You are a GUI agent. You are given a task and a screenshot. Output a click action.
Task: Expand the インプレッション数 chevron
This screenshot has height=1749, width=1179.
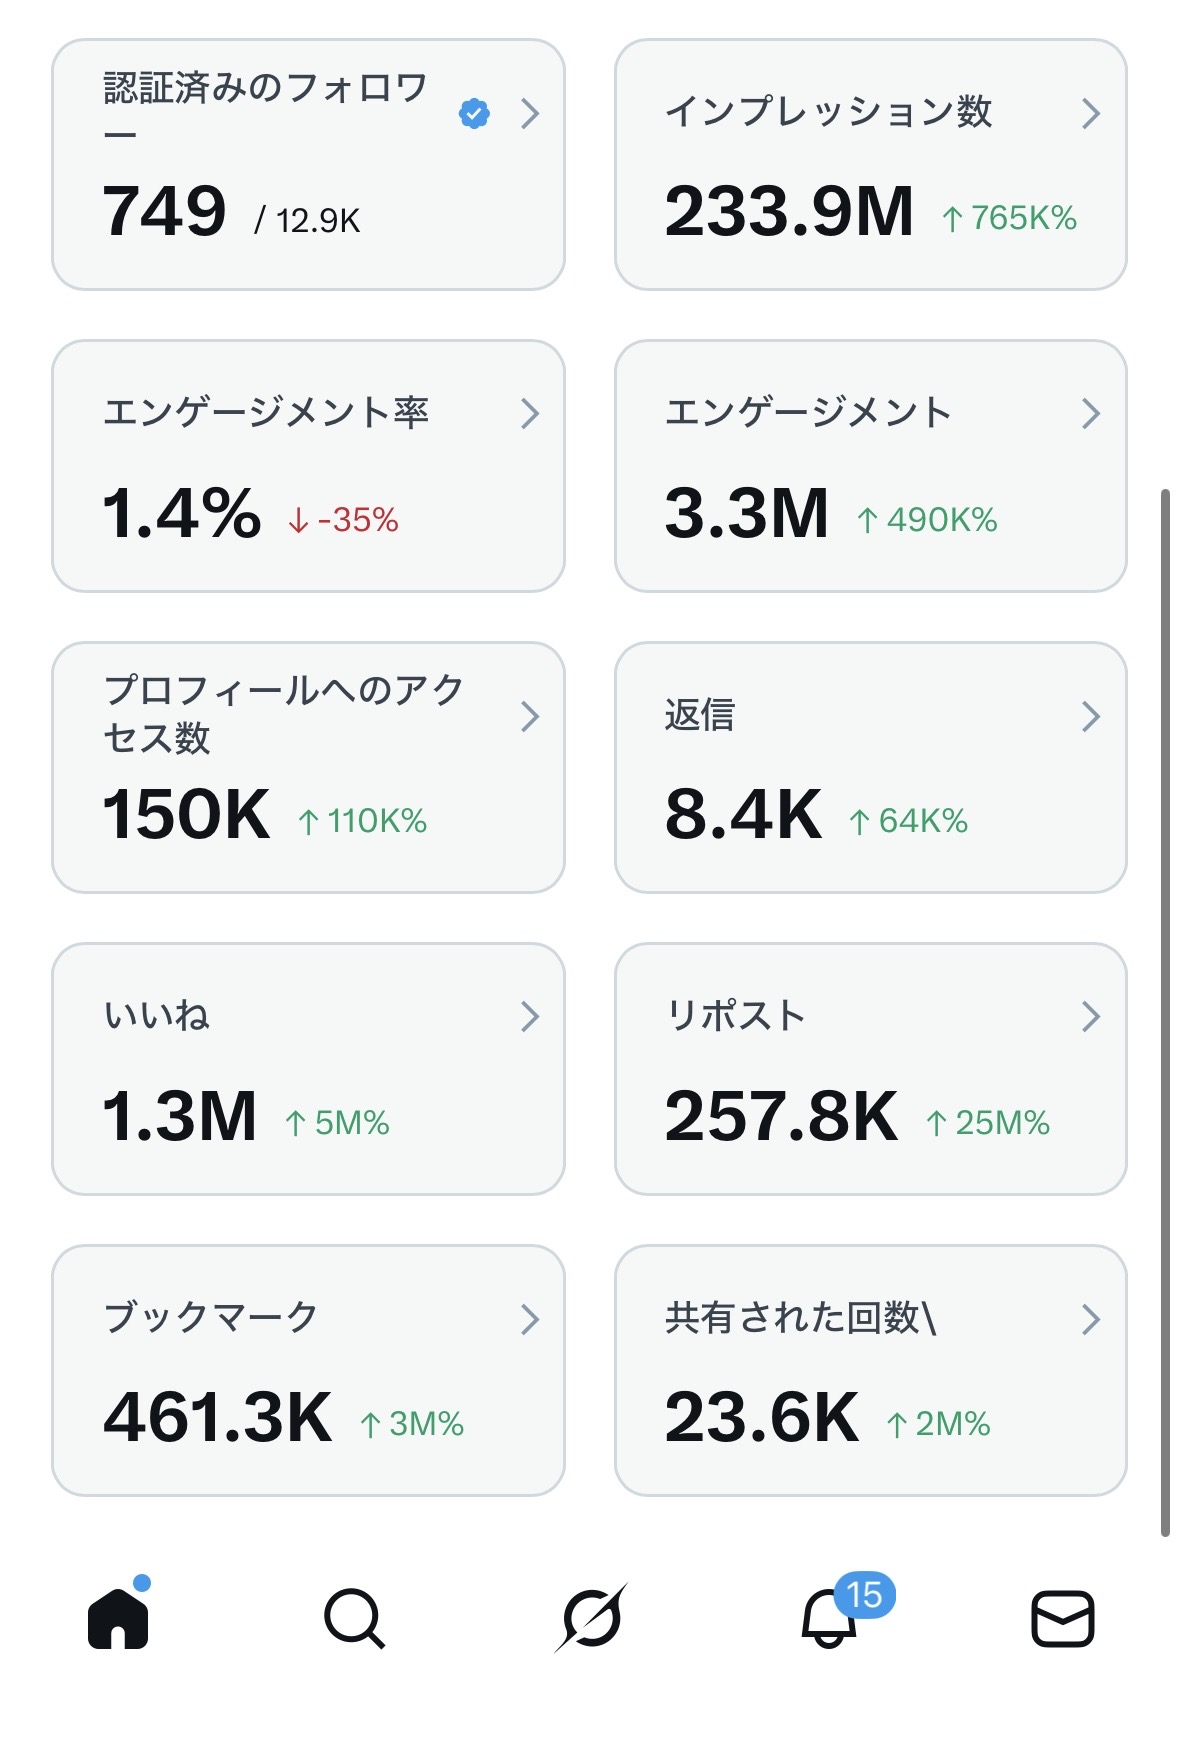point(1090,114)
